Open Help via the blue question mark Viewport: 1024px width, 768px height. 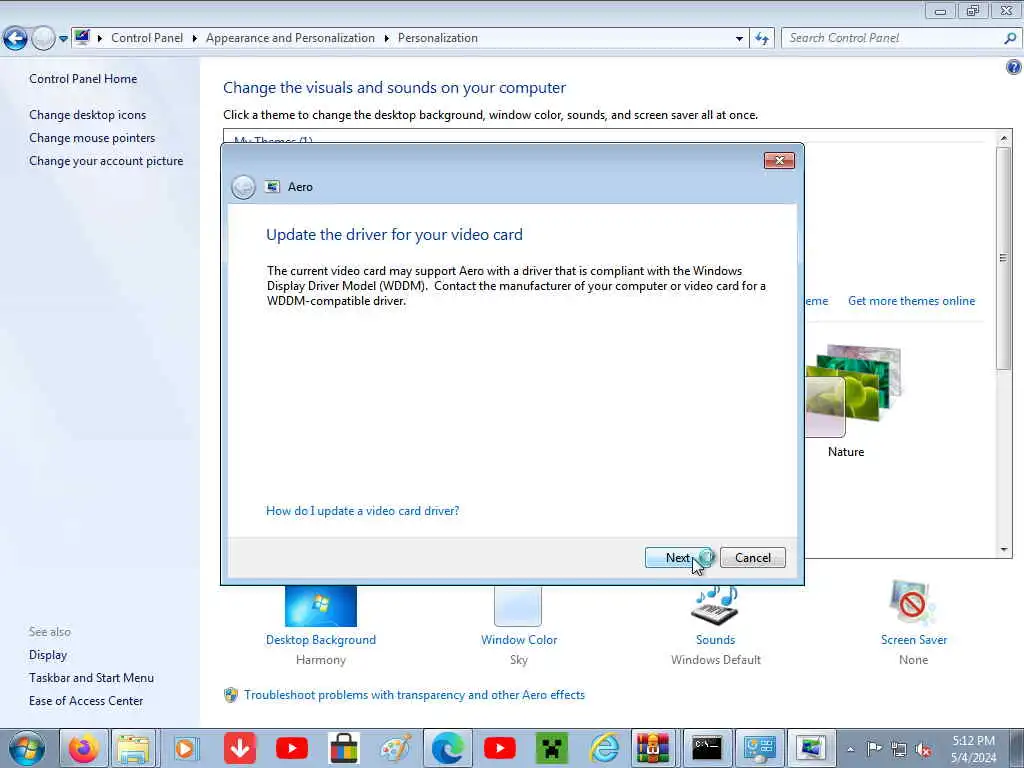(x=1014, y=67)
